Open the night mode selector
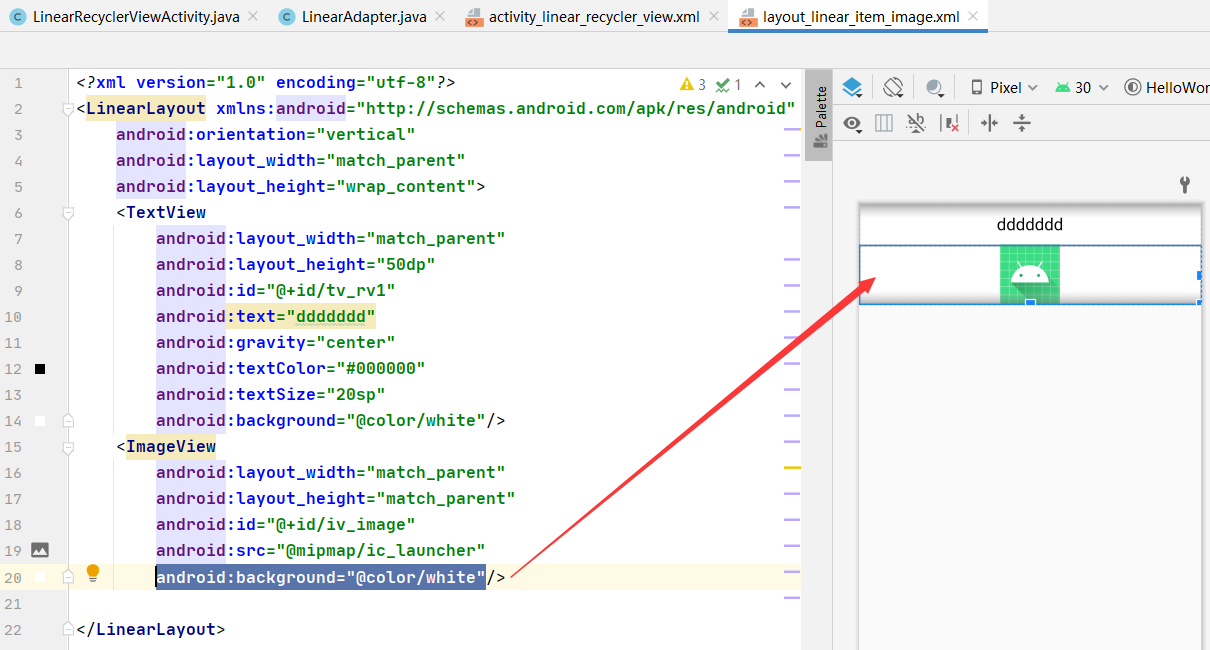Image resolution: width=1210 pixels, height=650 pixels. click(935, 87)
